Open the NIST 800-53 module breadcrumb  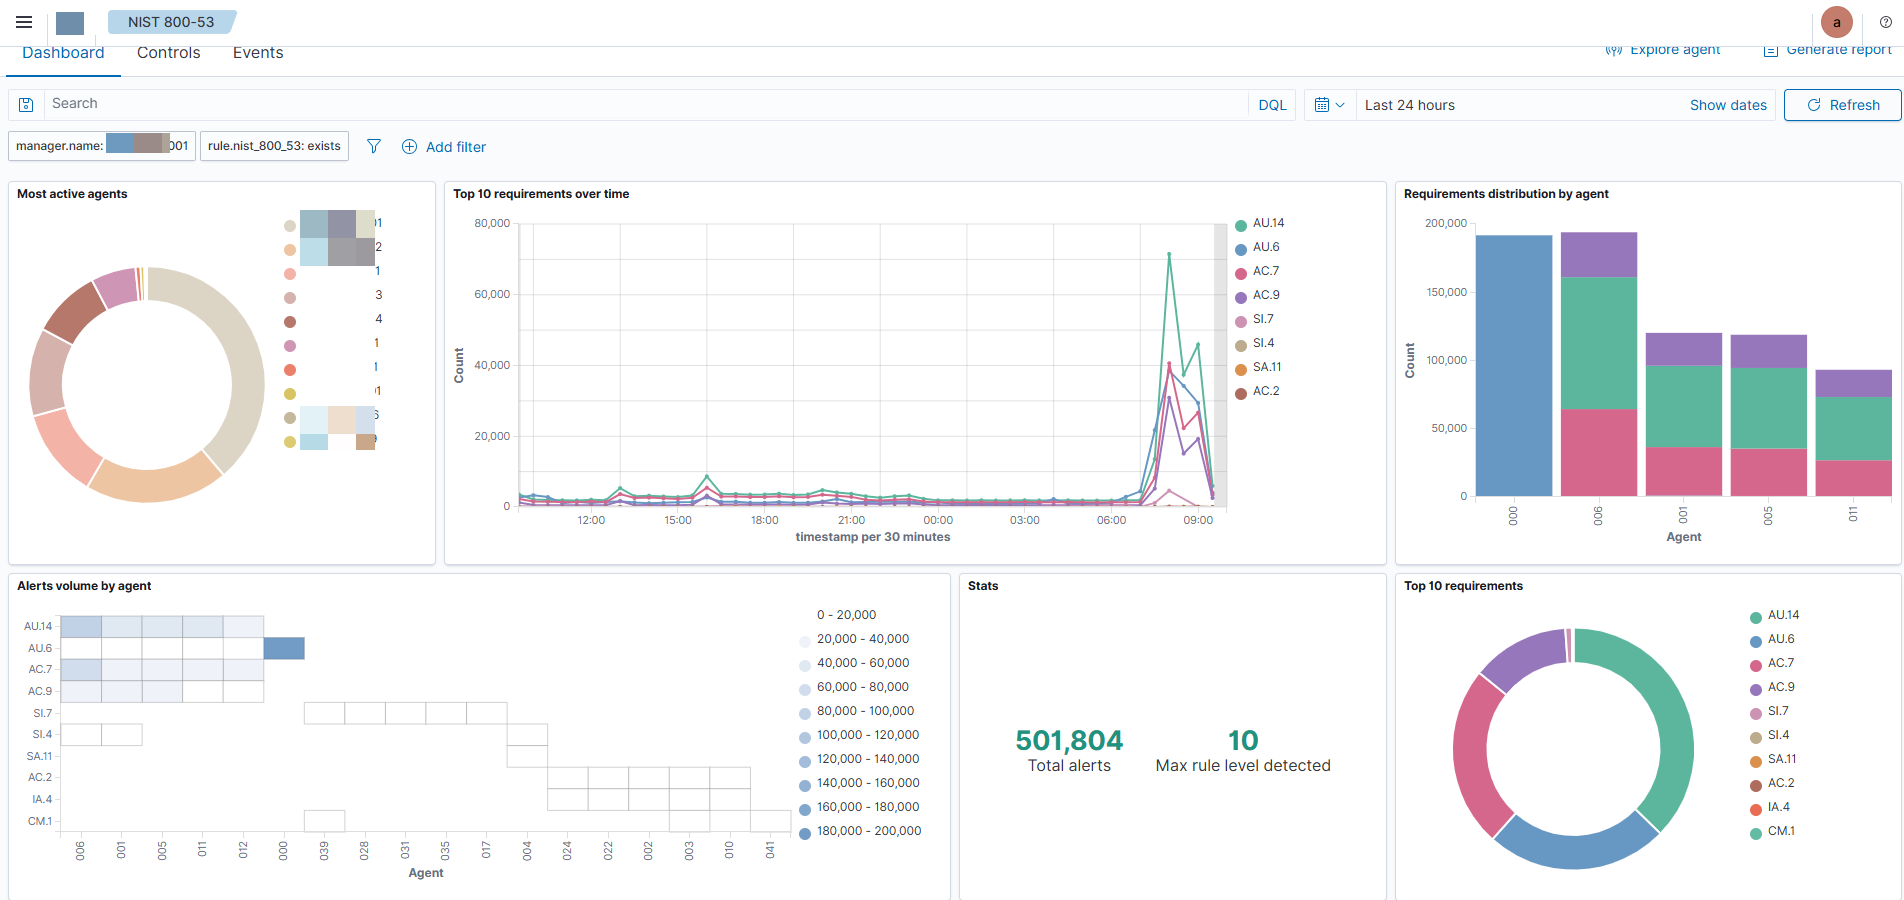(x=171, y=22)
